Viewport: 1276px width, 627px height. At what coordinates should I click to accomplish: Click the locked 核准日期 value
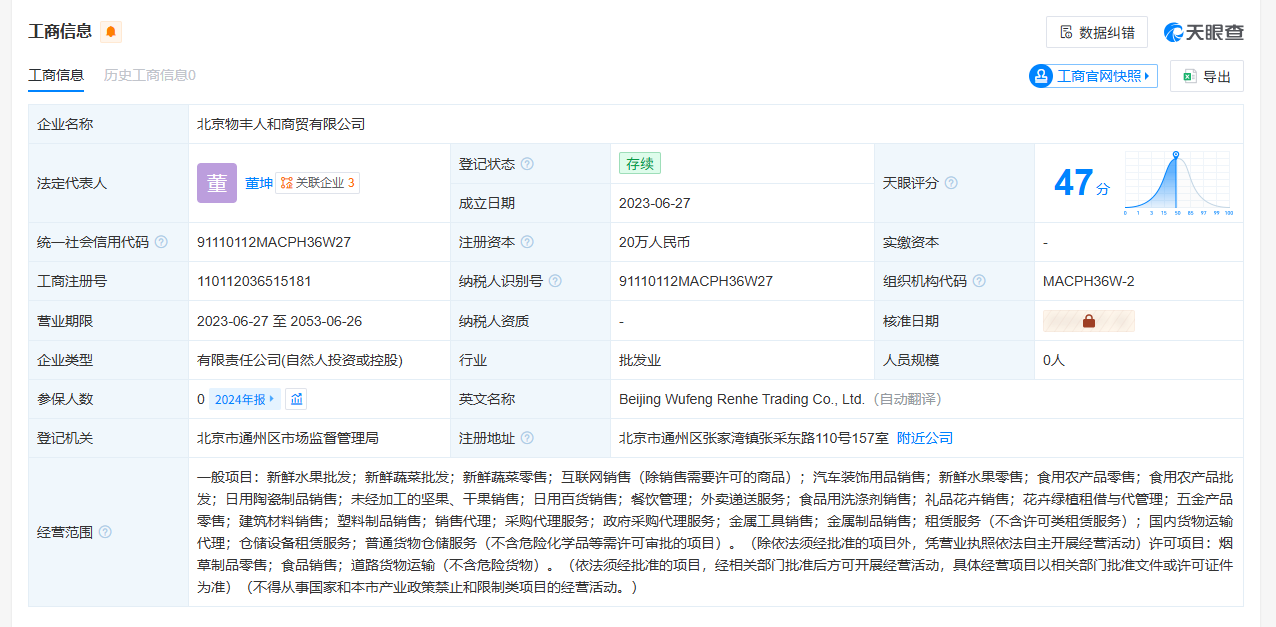pos(1088,321)
